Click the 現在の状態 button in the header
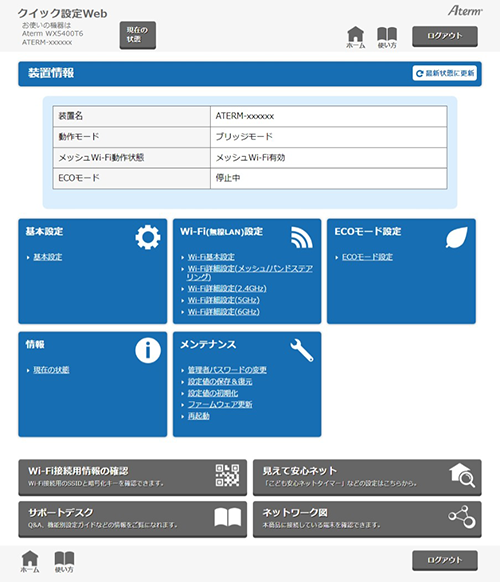 [137, 35]
